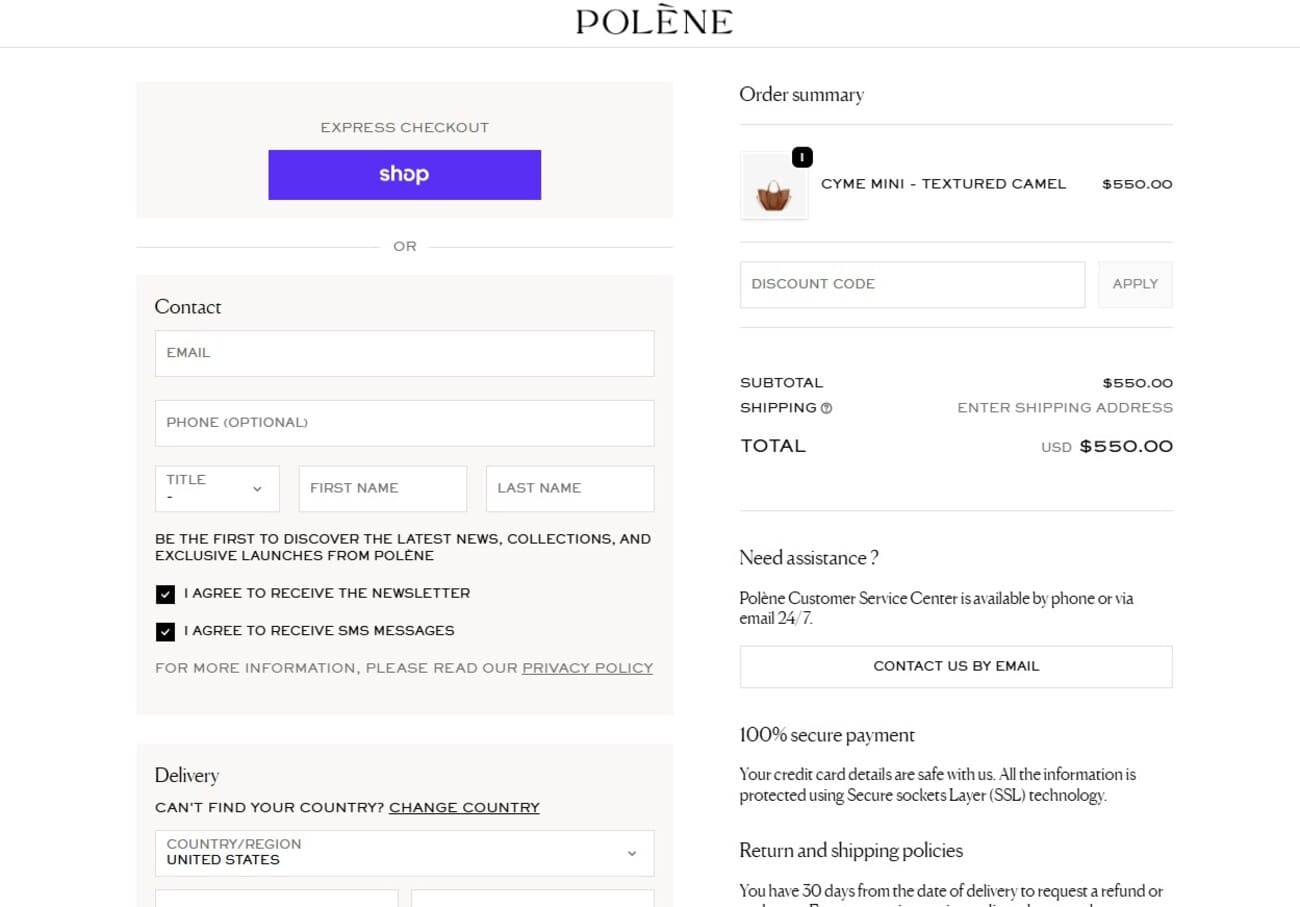Click the Country/Region dropdown chevron
The height and width of the screenshot is (907, 1300).
tap(632, 853)
